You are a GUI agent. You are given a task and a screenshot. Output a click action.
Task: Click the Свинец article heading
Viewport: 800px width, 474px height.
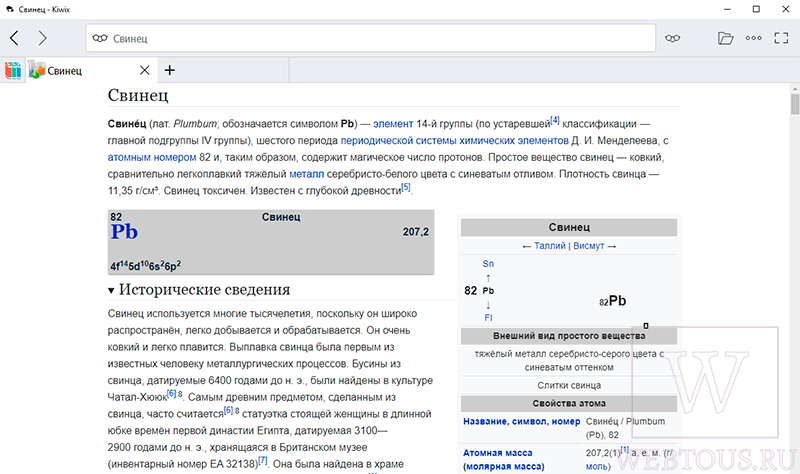(138, 95)
